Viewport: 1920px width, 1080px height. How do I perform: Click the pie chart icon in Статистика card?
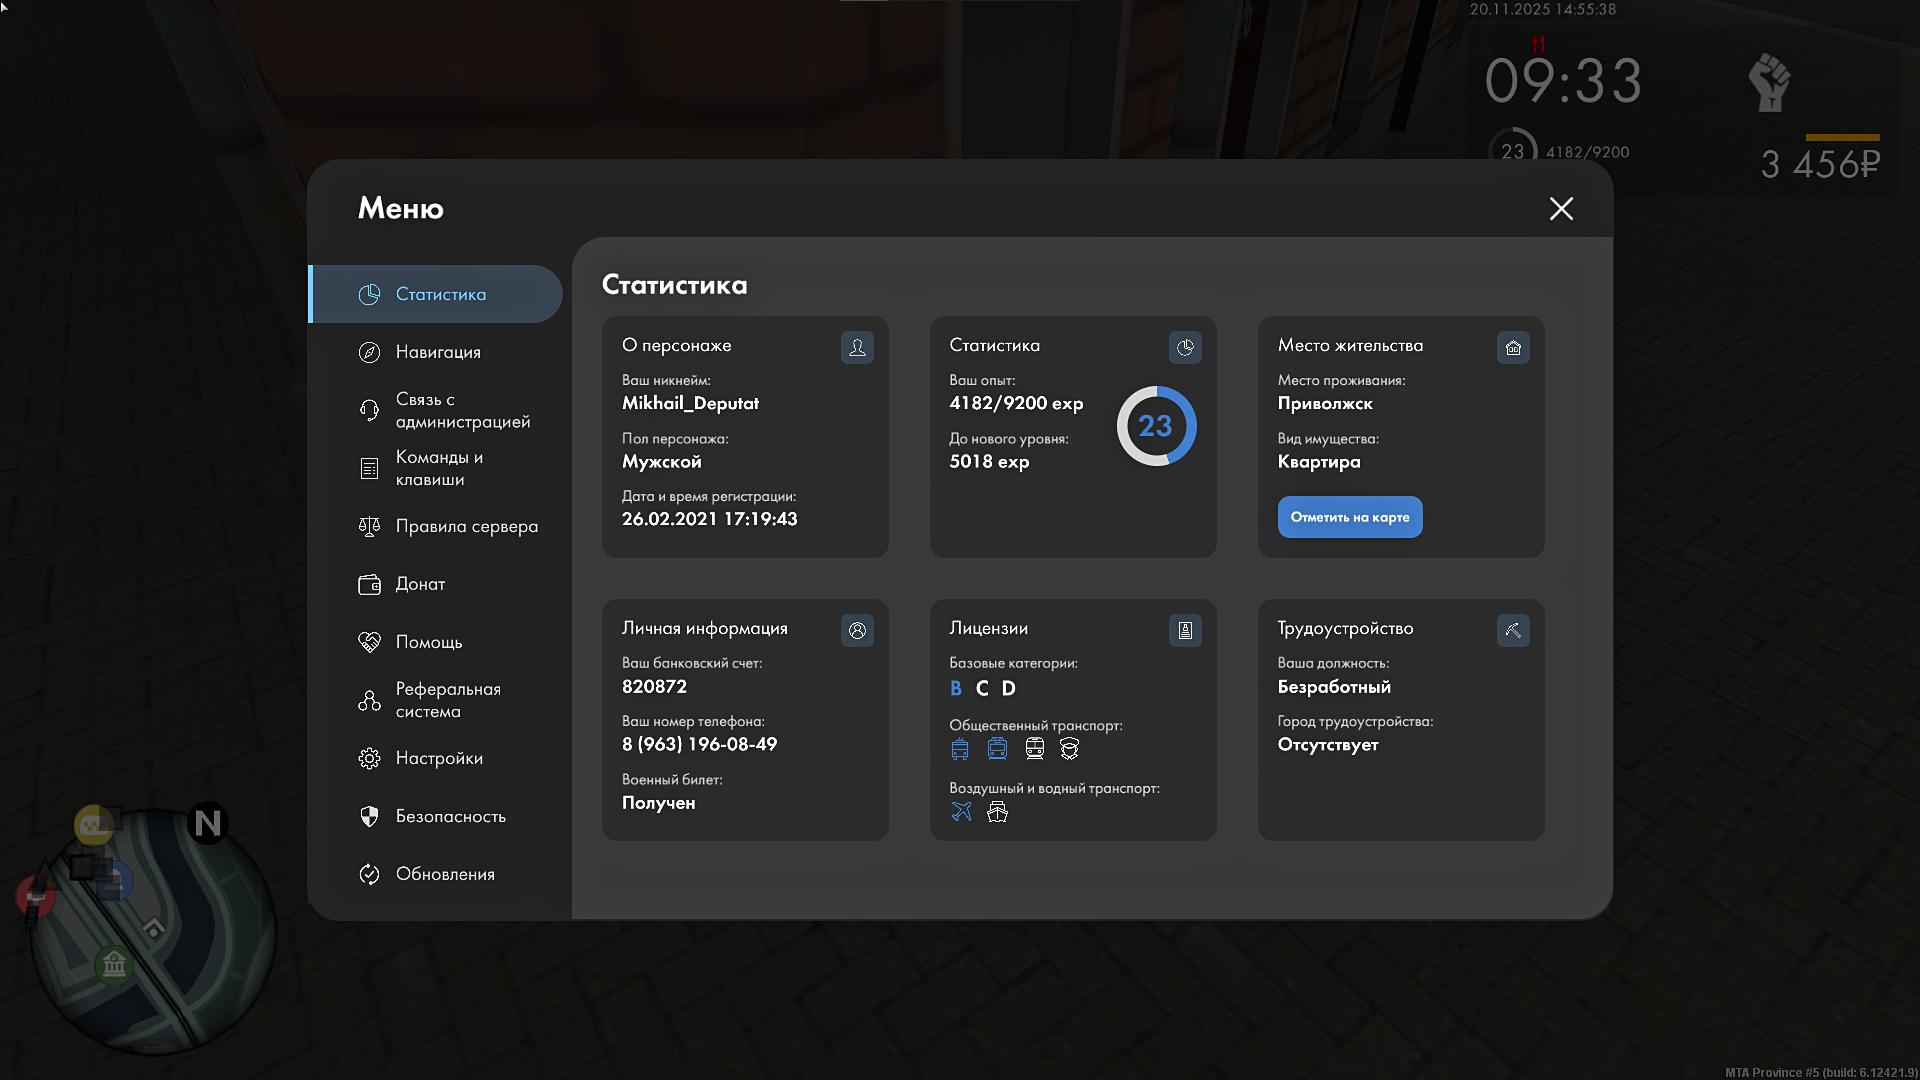[x=1185, y=347]
